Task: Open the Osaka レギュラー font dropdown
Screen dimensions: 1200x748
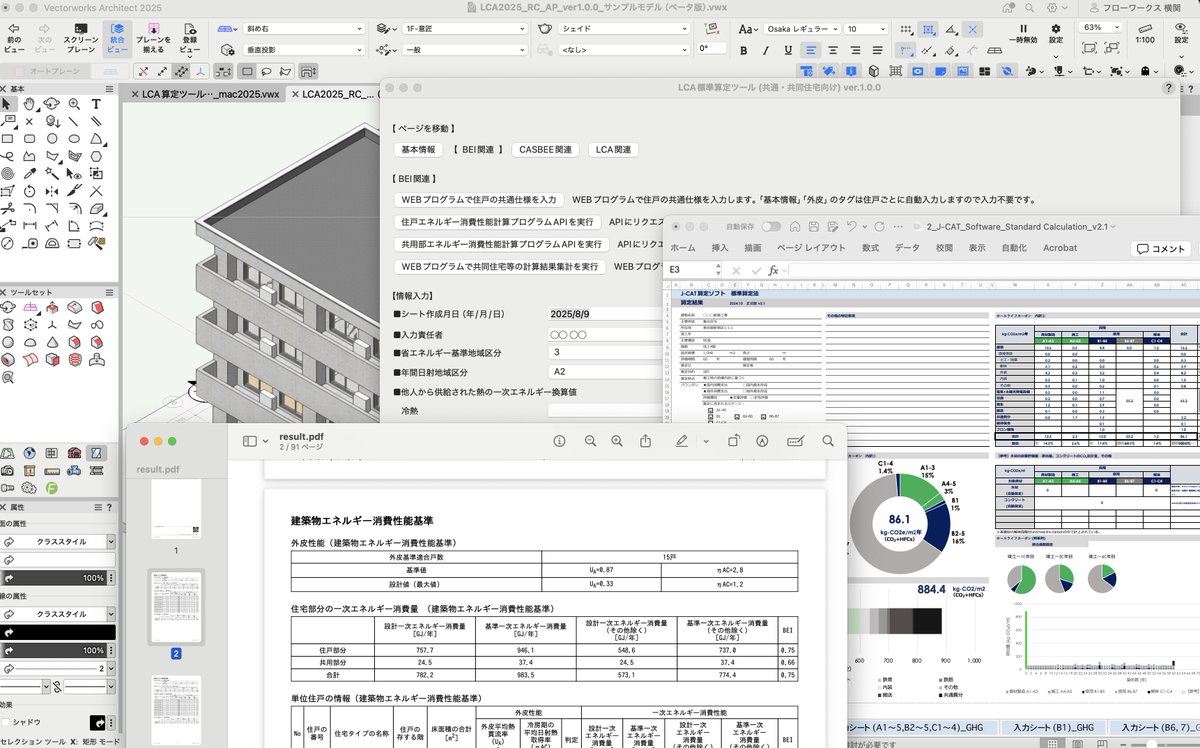Action: coord(803,29)
